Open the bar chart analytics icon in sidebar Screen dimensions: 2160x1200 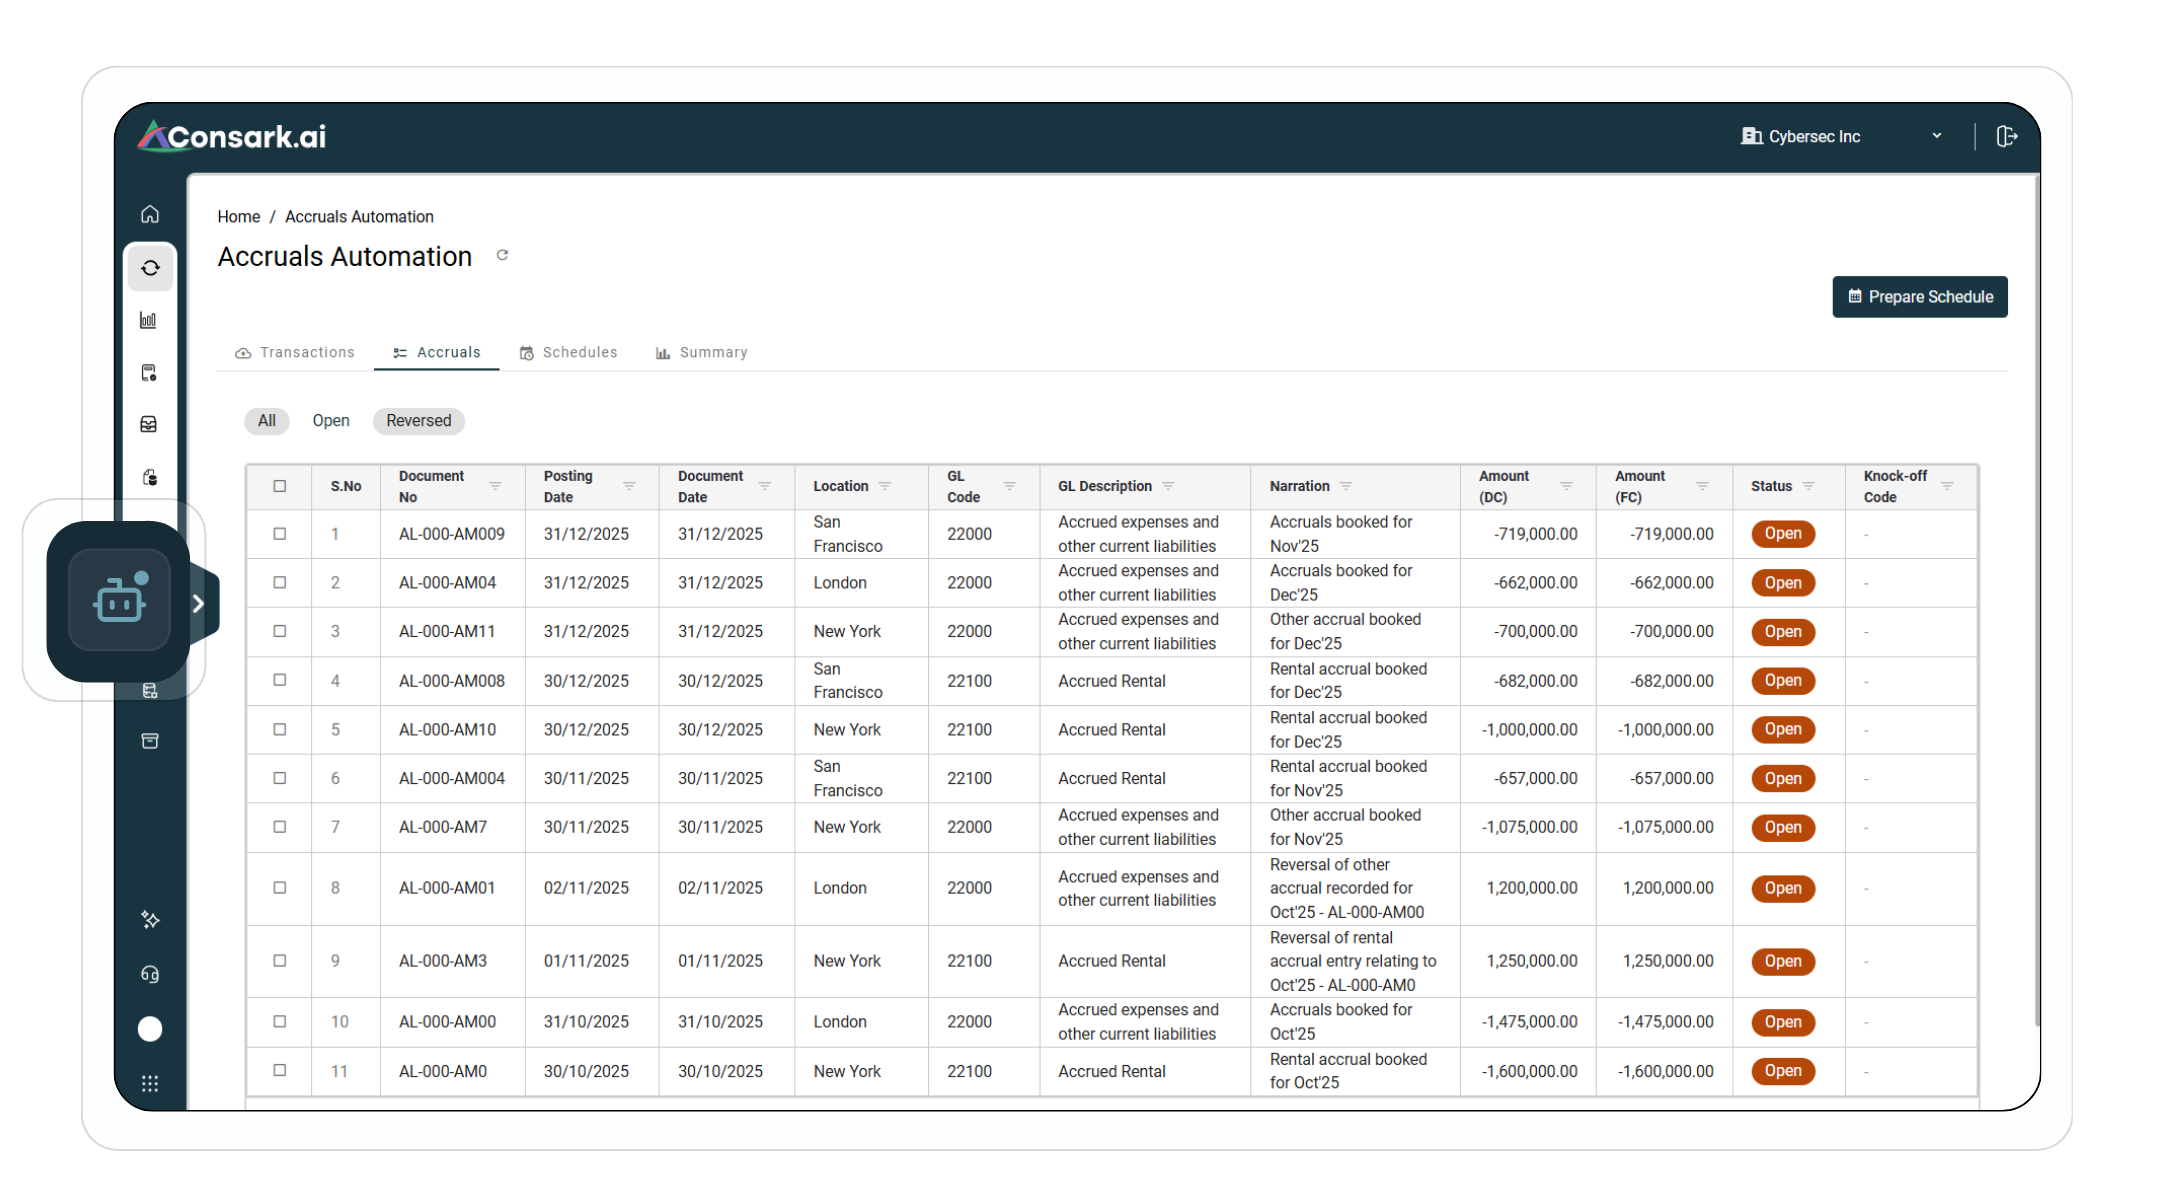[150, 320]
